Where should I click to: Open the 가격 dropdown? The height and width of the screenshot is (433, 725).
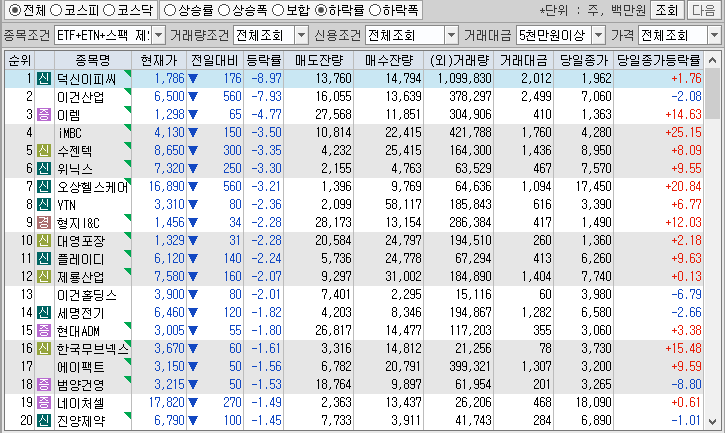tap(714, 35)
